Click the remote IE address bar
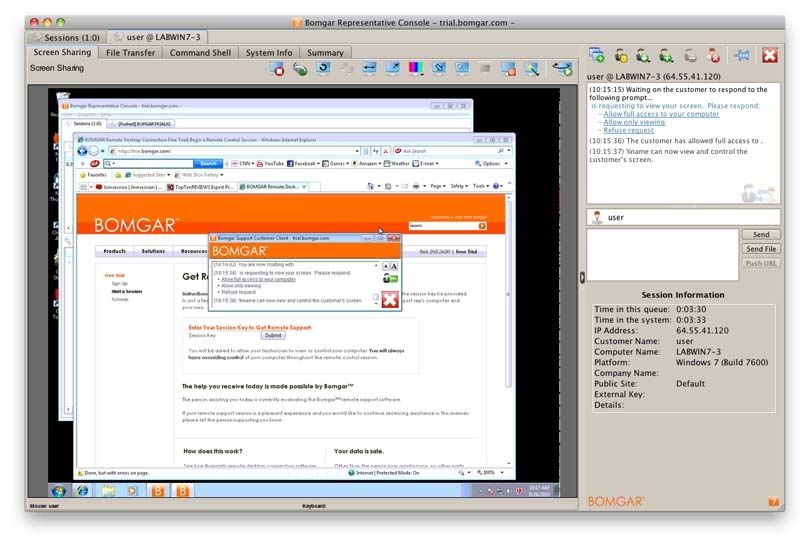The width and height of the screenshot is (800, 546). click(234, 151)
